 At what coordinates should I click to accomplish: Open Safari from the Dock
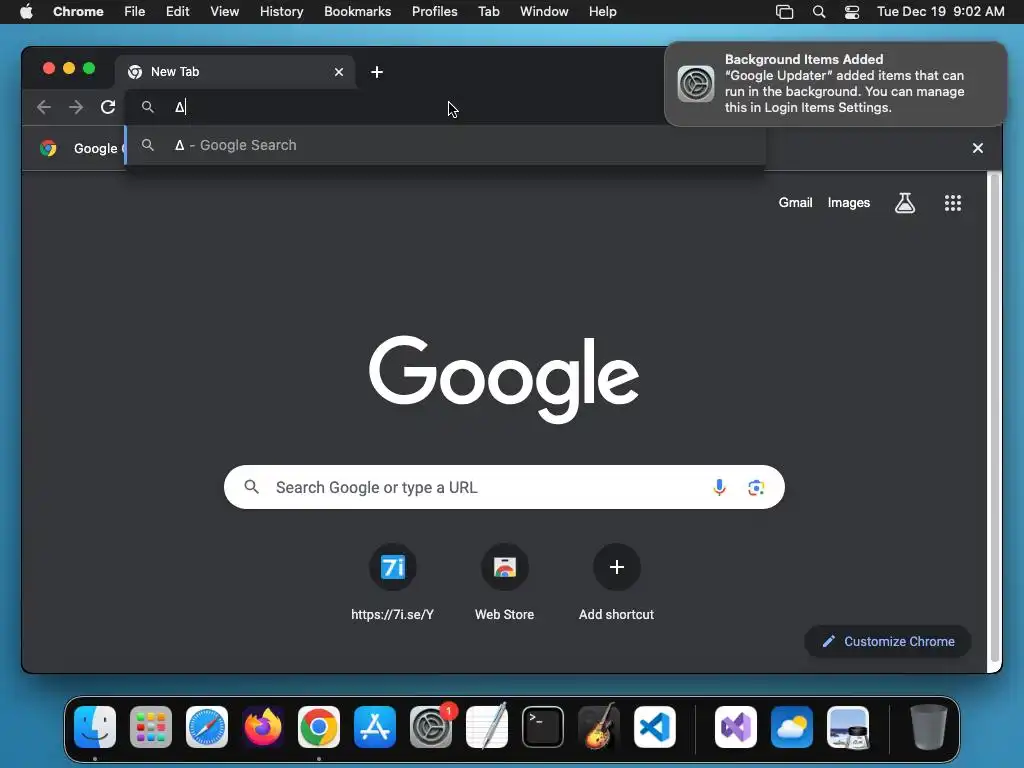tap(207, 727)
